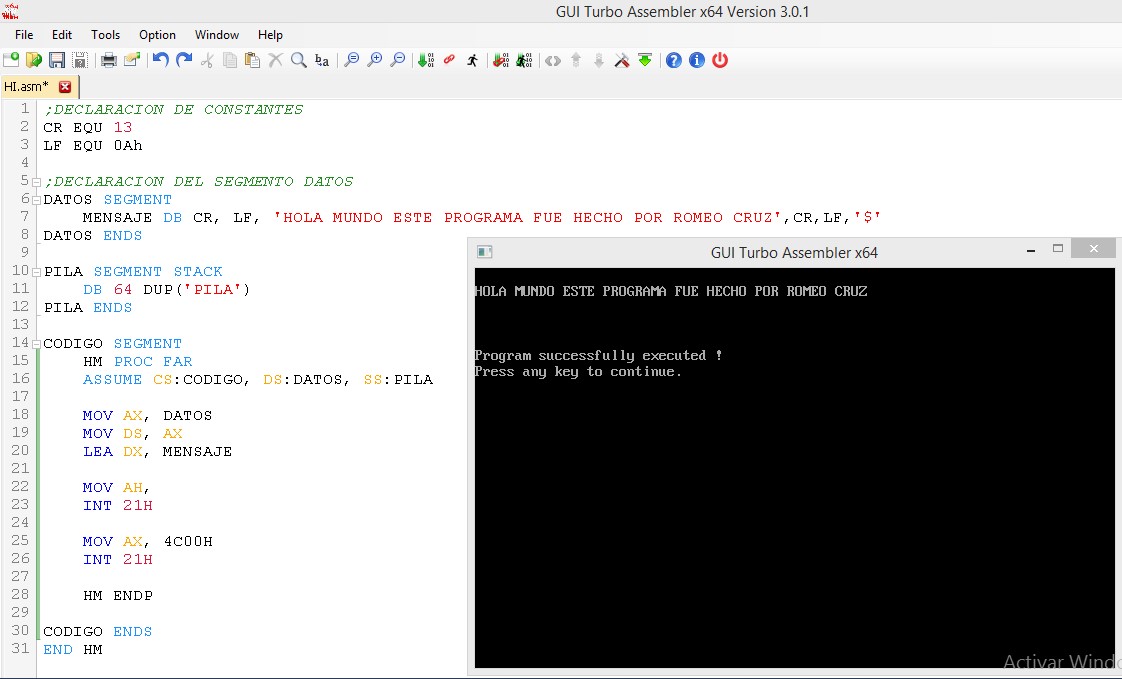Click the find and replace ba icon
Viewport: 1122px width, 679px height.
[x=321, y=60]
